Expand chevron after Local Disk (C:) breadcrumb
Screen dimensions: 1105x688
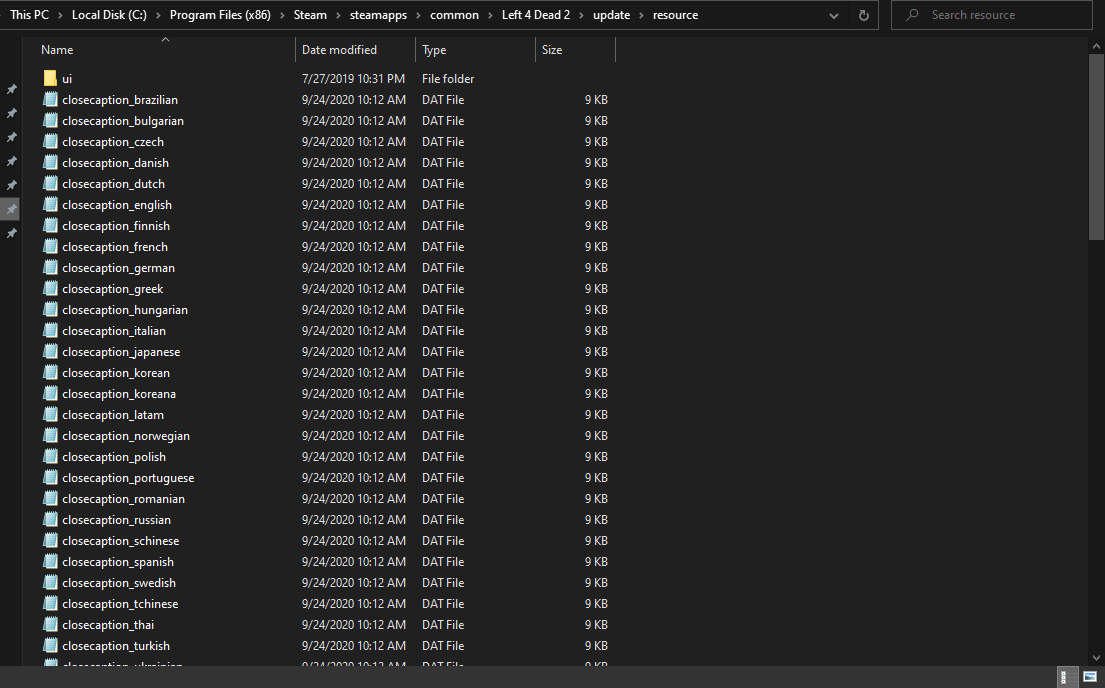158,15
